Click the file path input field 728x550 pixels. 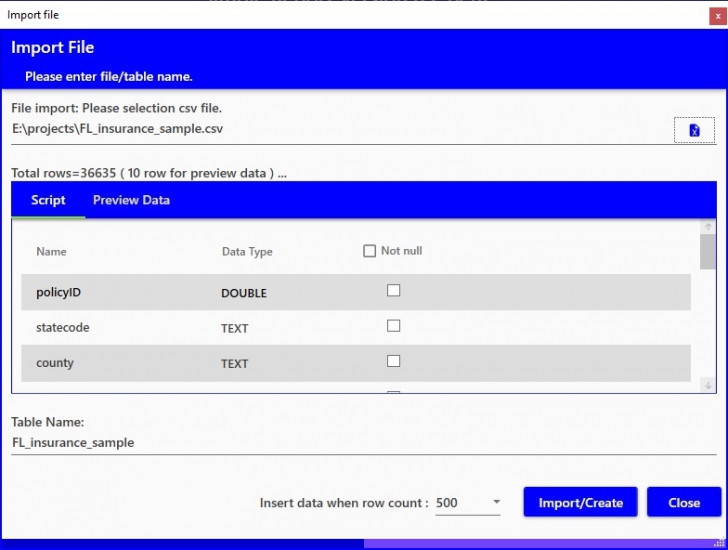coord(341,129)
